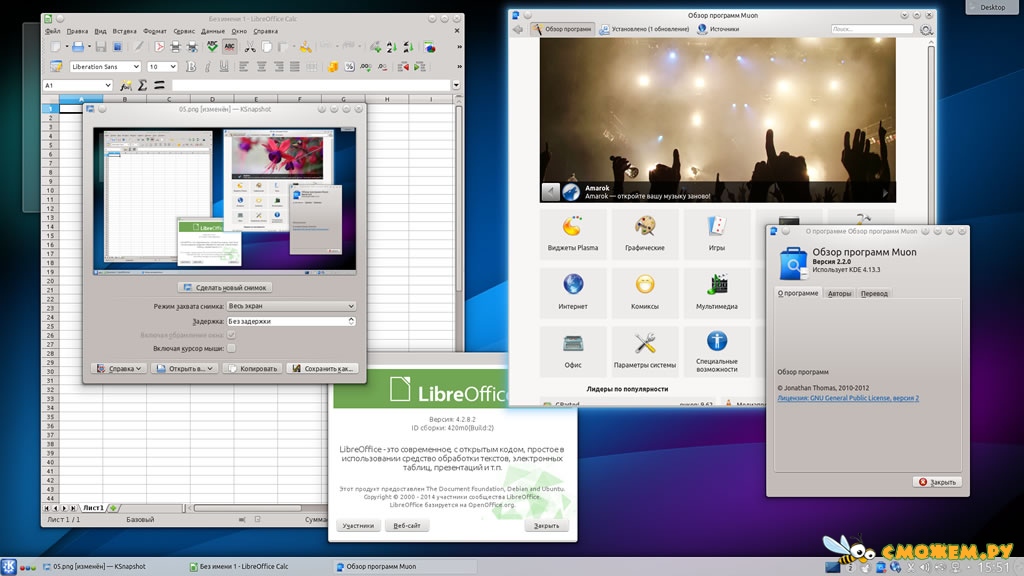Add a decimal place in Calc
The image size is (1024, 576).
click(x=366, y=67)
